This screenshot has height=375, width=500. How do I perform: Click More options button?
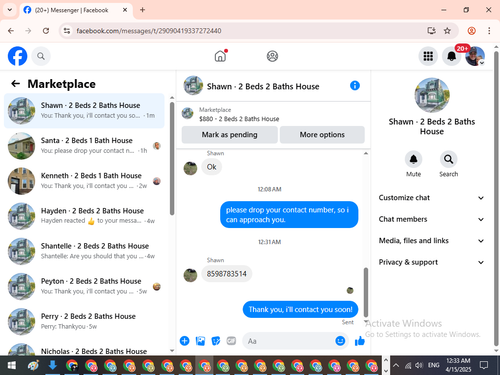tap(322, 135)
